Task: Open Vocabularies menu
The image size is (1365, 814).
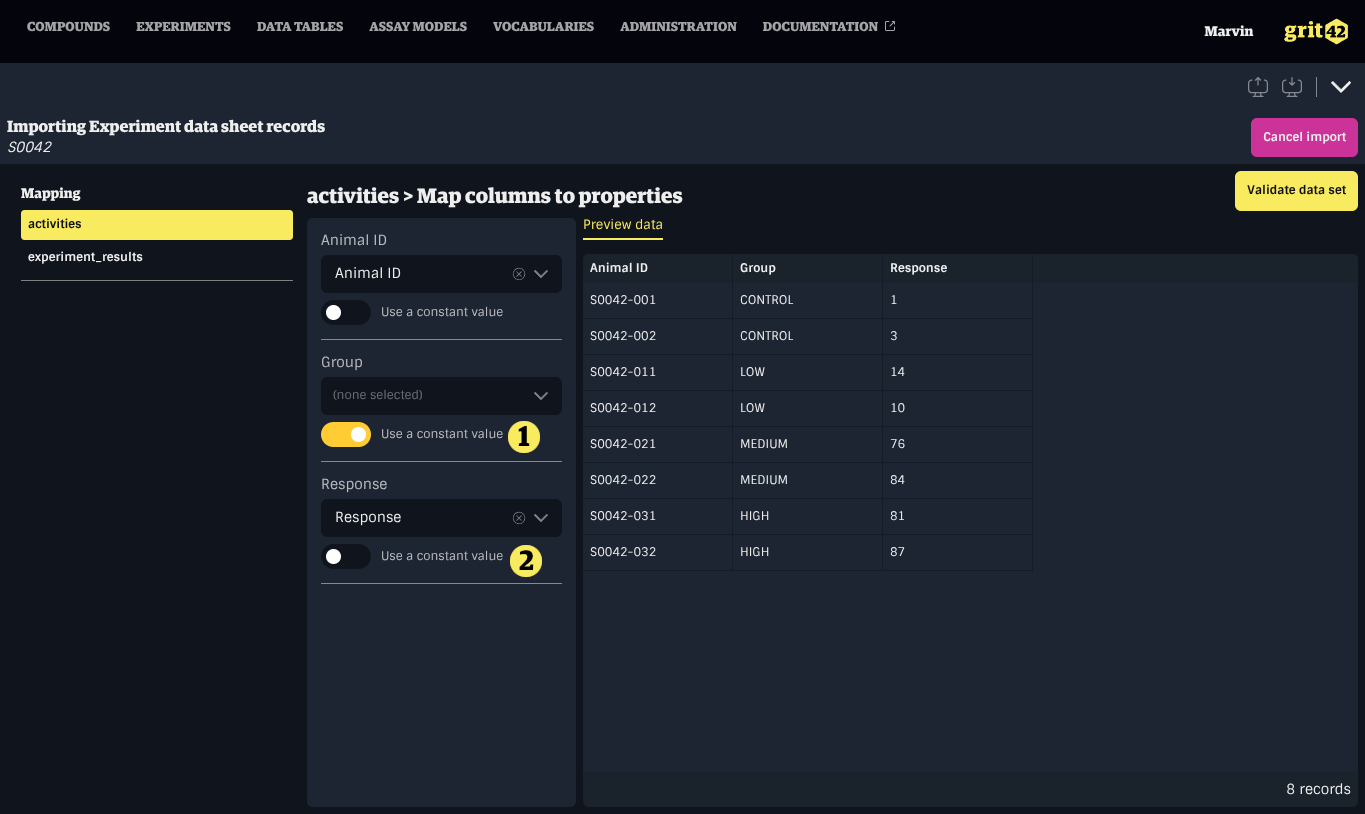Action: click(543, 27)
